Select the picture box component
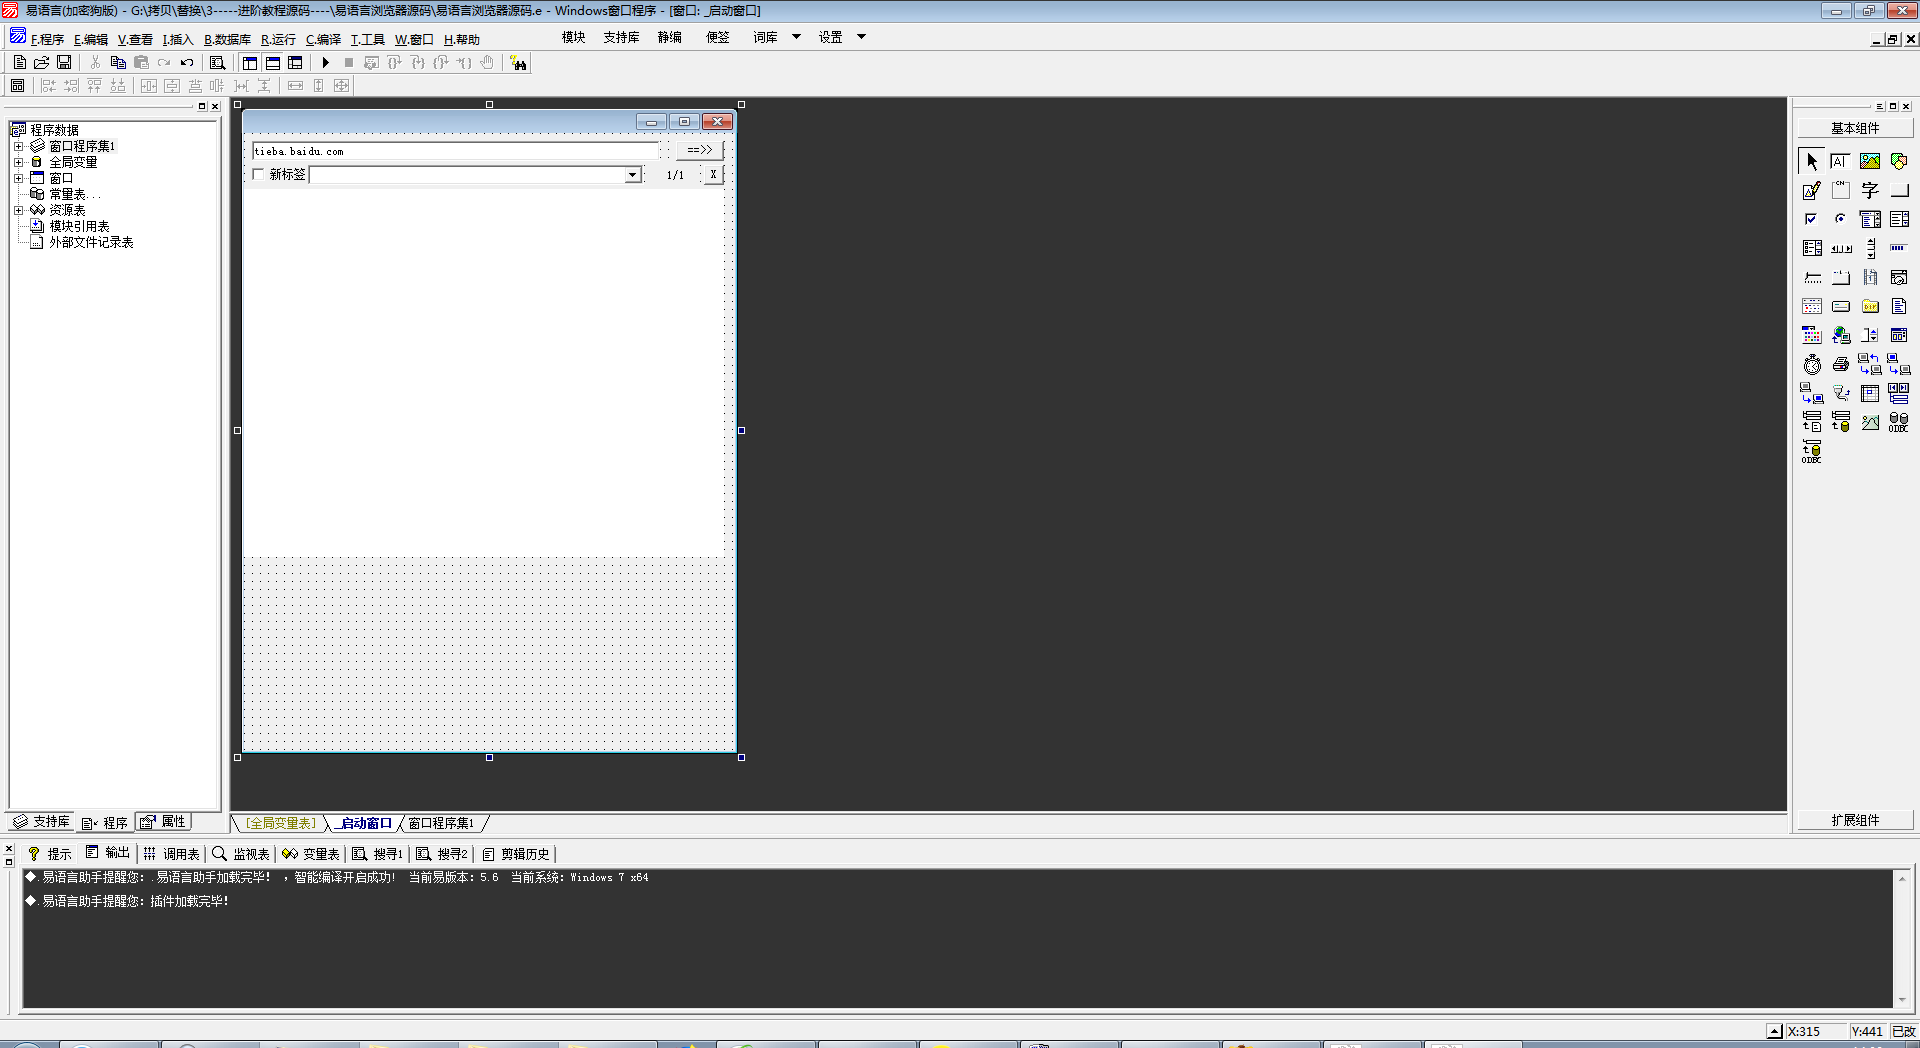Image resolution: width=1920 pixels, height=1048 pixels. coord(1869,161)
